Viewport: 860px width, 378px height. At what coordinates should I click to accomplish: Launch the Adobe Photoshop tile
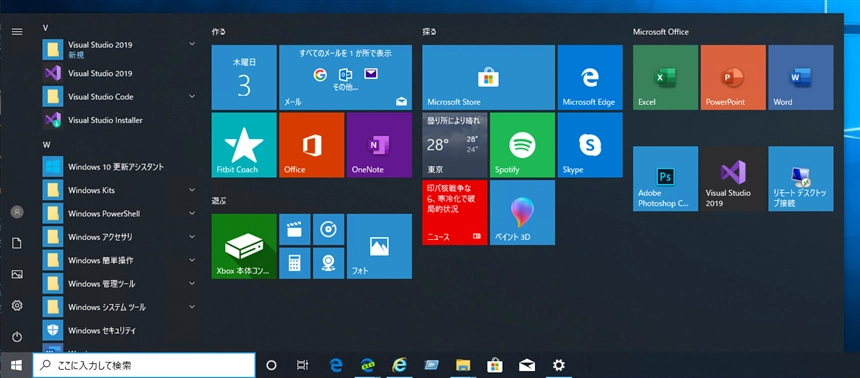[665, 179]
